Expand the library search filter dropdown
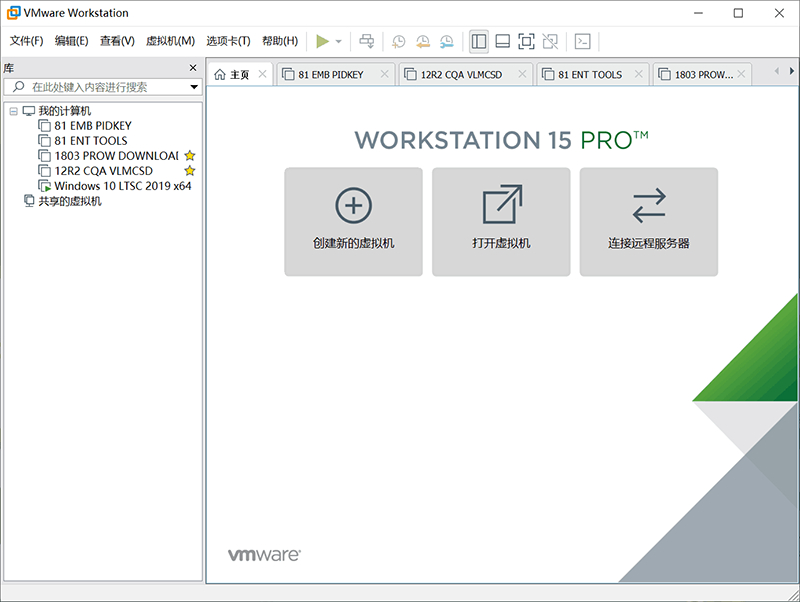The height and width of the screenshot is (602, 800). pos(194,87)
